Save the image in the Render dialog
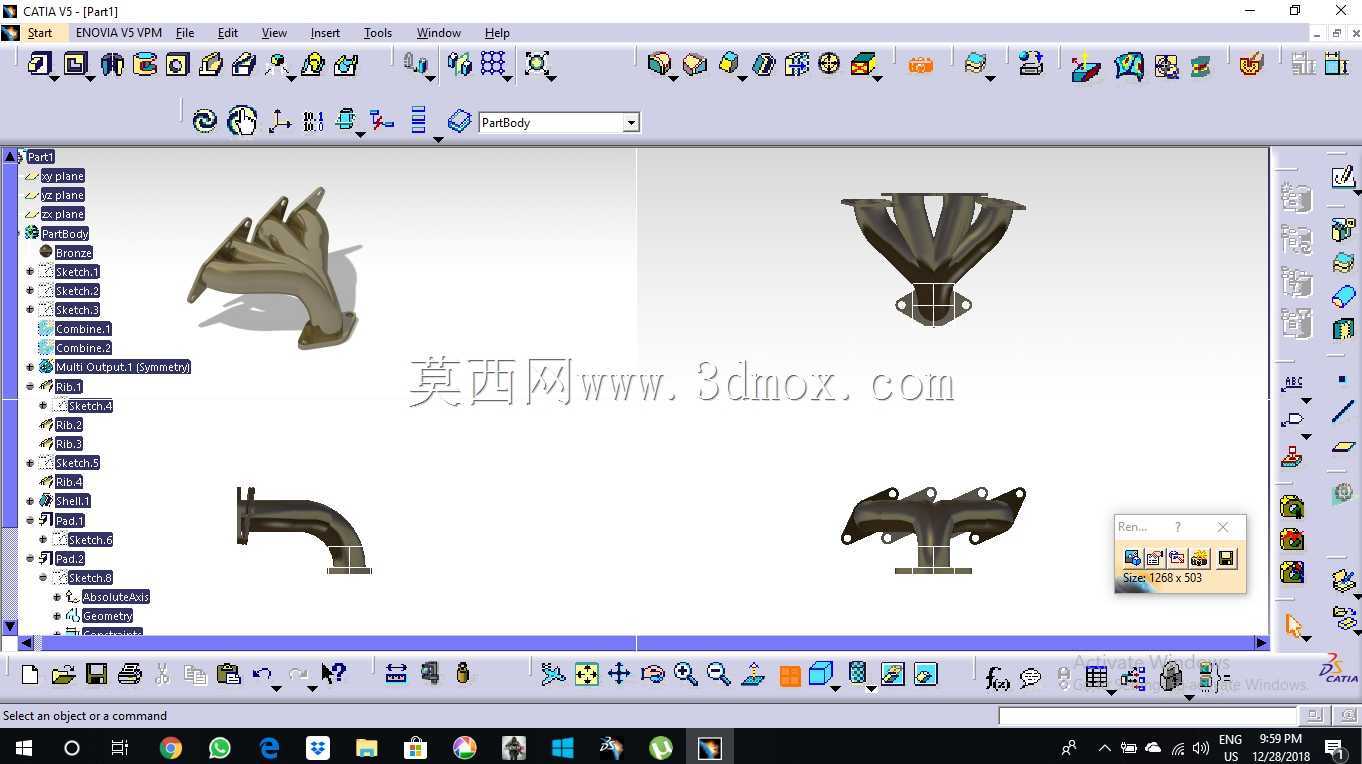1362x764 pixels. coord(1226,558)
